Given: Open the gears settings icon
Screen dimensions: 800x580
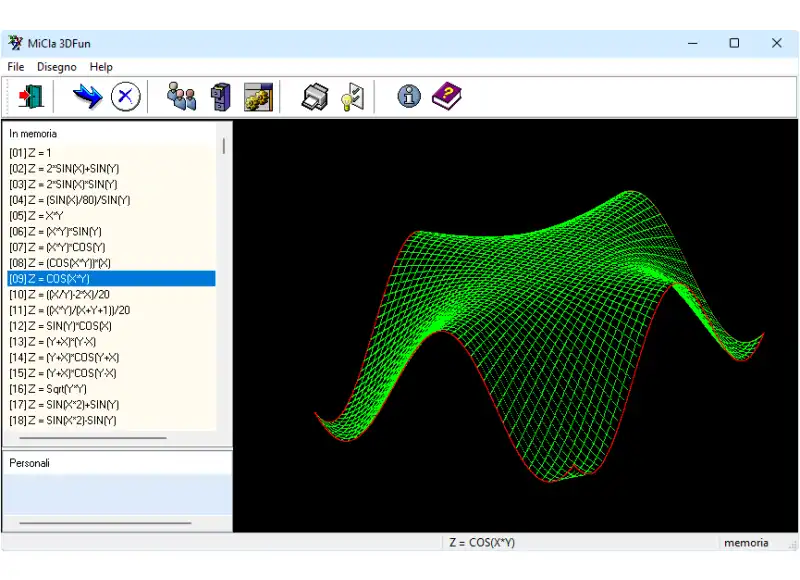Looking at the screenshot, I should [259, 96].
